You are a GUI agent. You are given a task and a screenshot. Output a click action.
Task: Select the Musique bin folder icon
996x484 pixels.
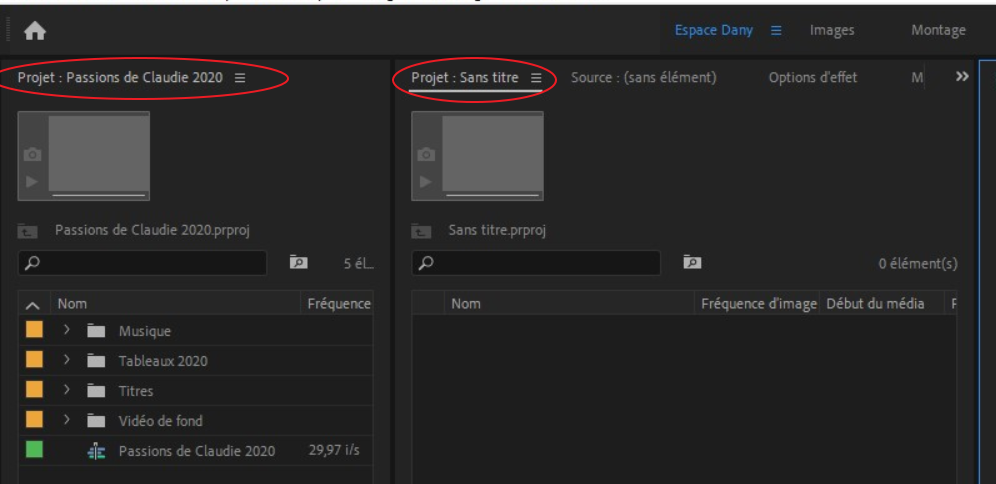click(96, 331)
